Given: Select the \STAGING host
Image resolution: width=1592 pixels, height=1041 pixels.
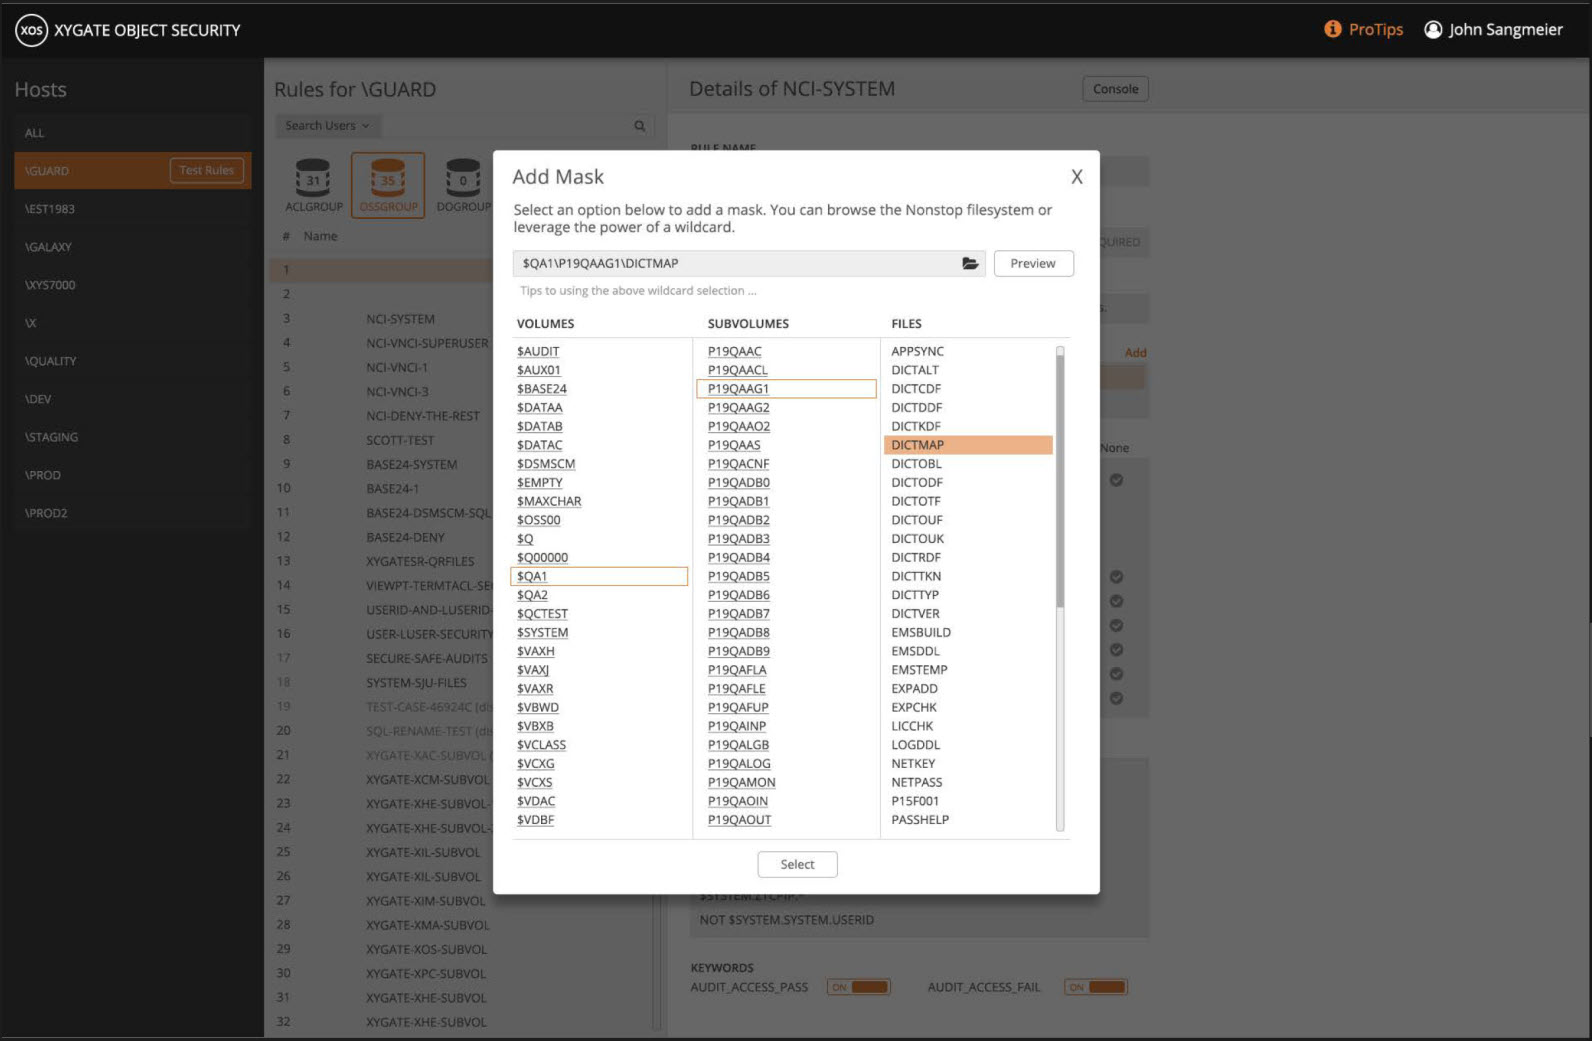Looking at the screenshot, I should pyautogui.click(x=132, y=437).
